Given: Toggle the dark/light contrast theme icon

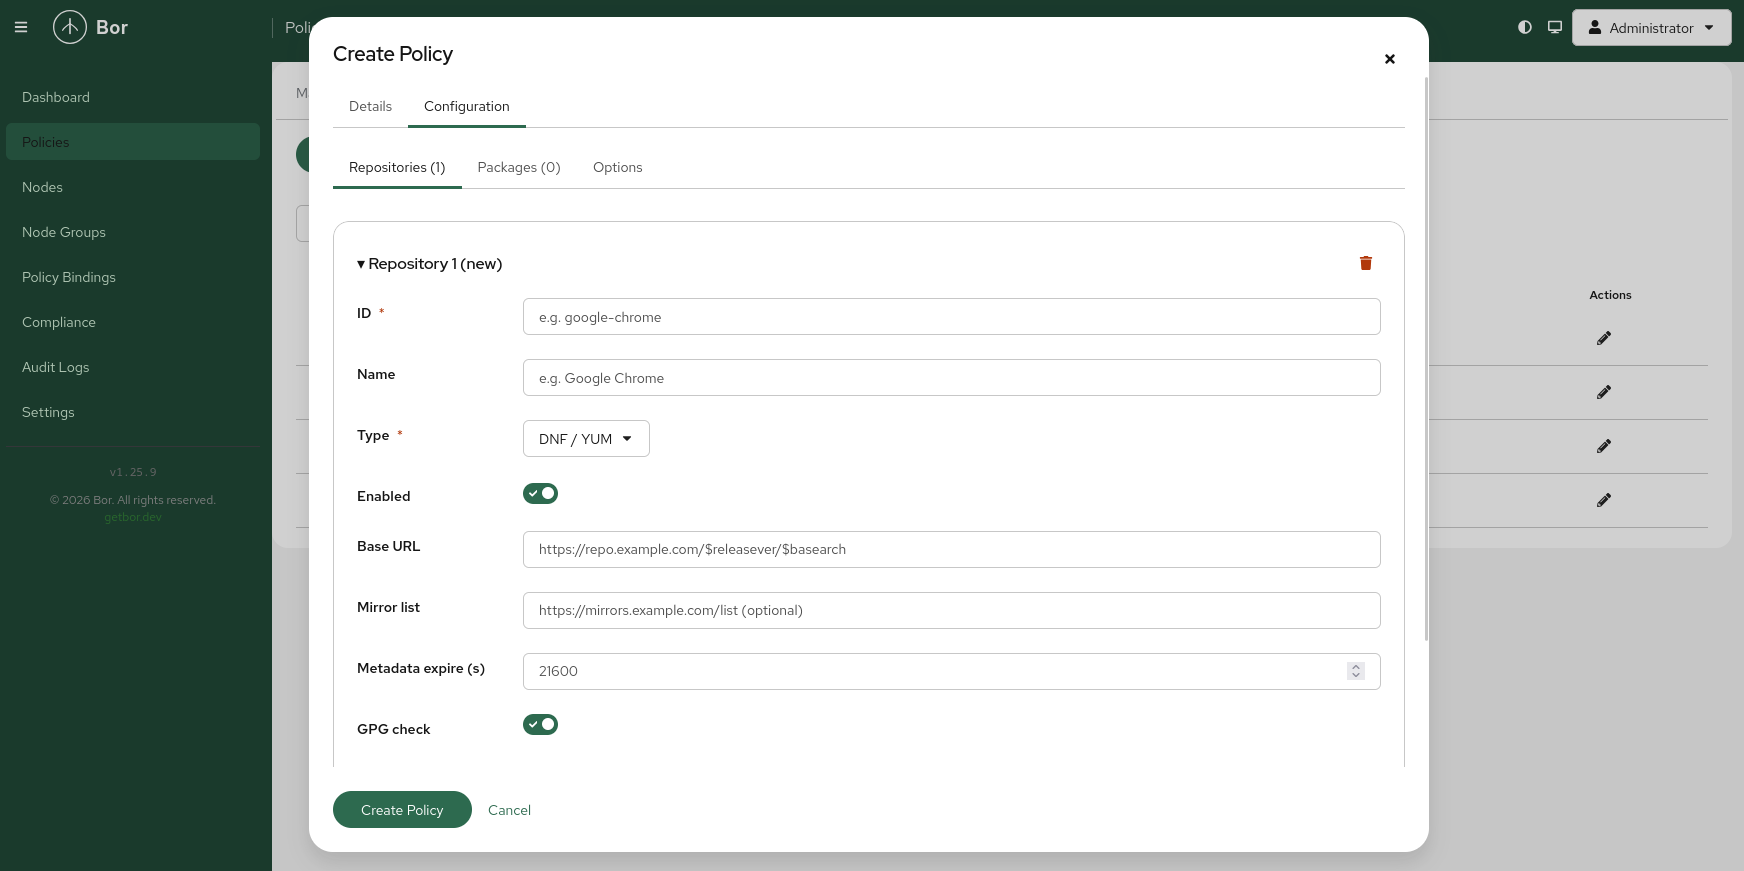Looking at the screenshot, I should pyautogui.click(x=1524, y=27).
